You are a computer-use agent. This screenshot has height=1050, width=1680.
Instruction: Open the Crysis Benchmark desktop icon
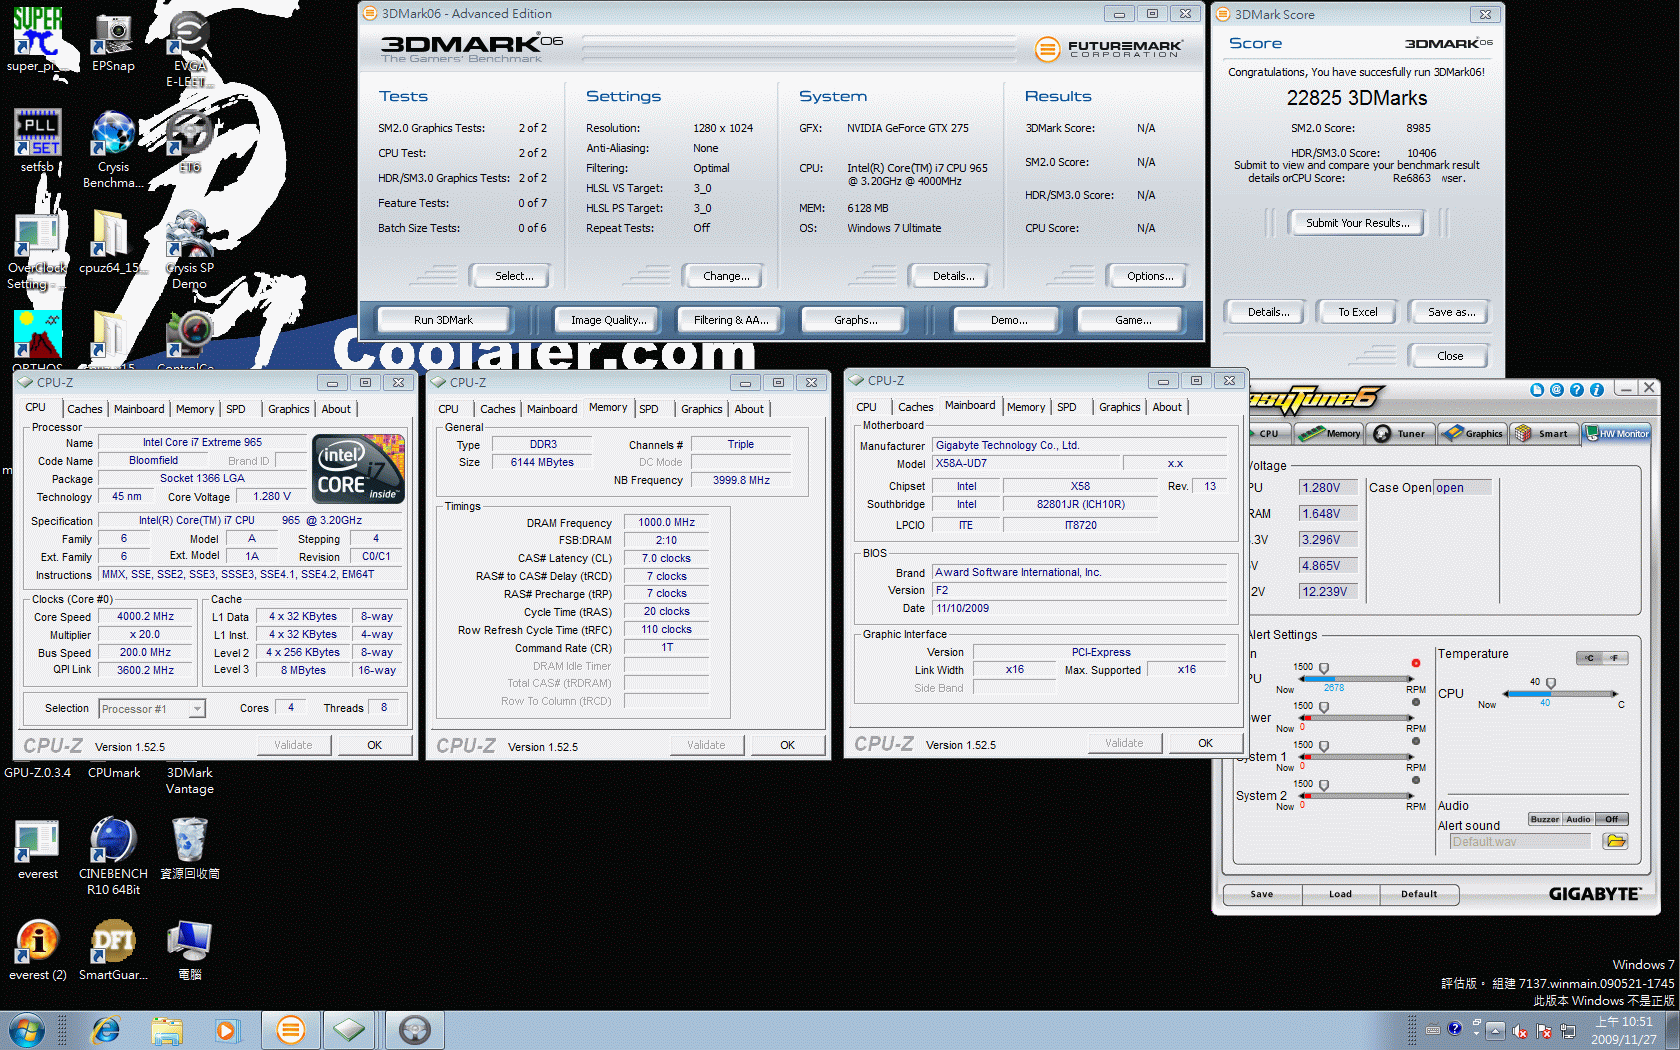[113, 148]
